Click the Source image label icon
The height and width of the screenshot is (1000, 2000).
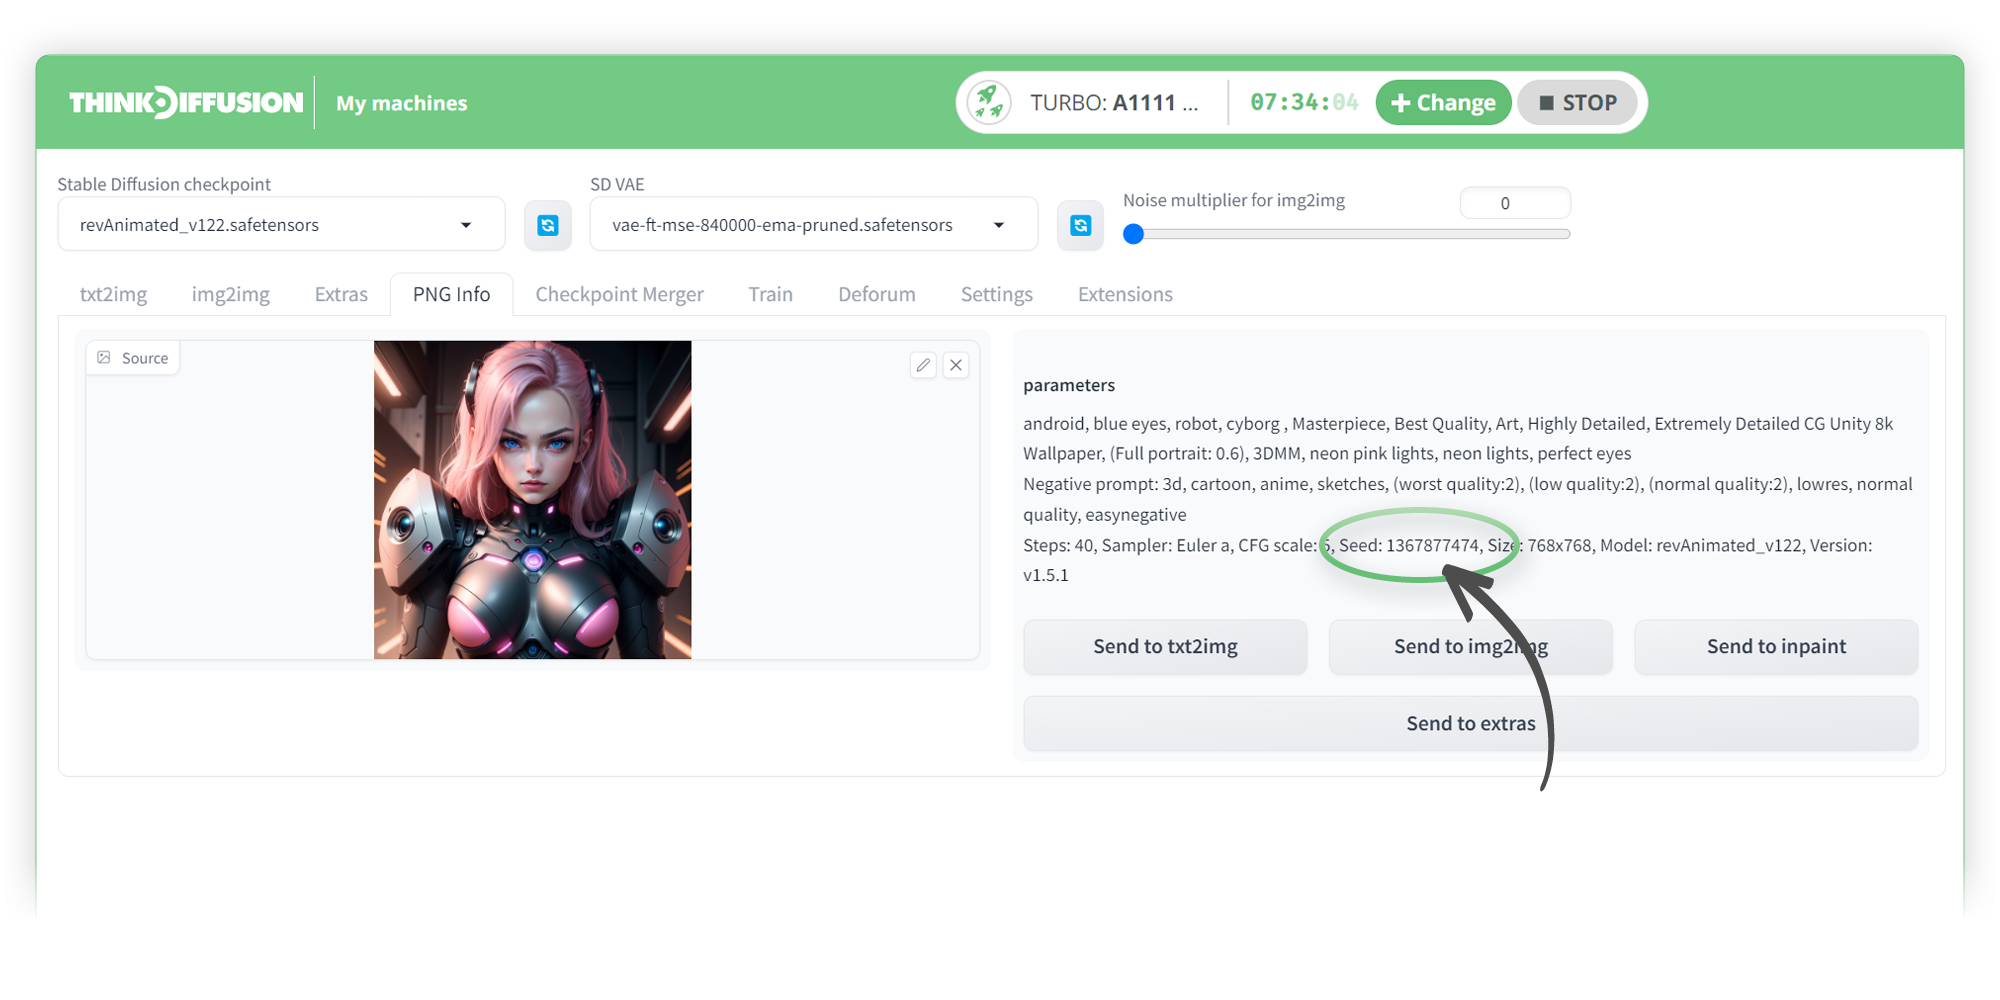pos(104,357)
